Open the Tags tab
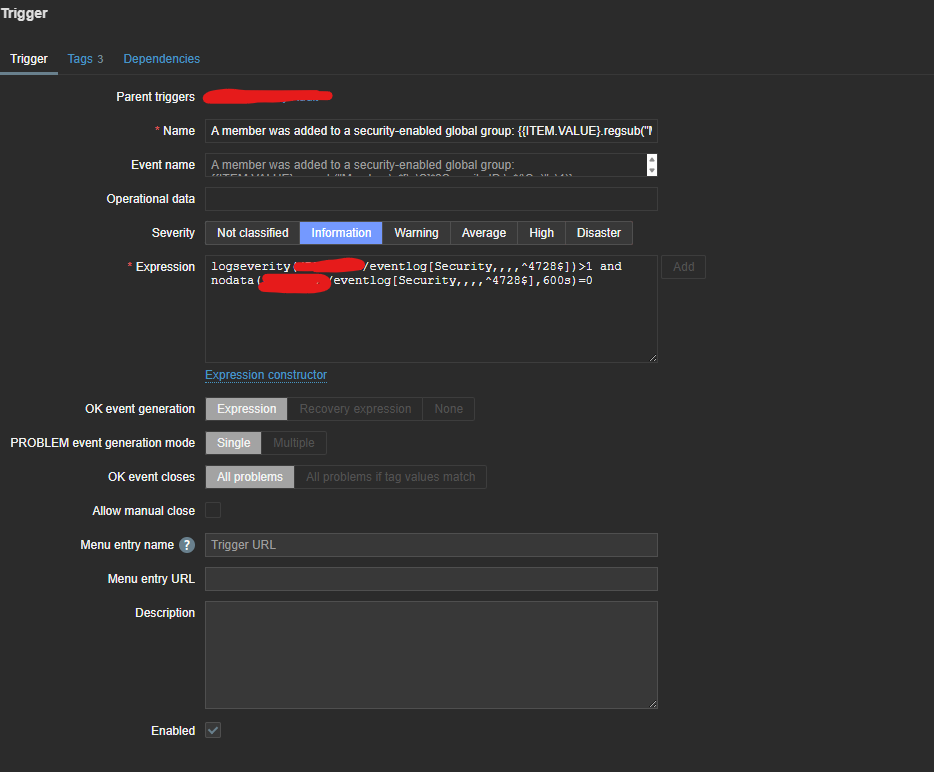934x772 pixels. tap(85, 59)
